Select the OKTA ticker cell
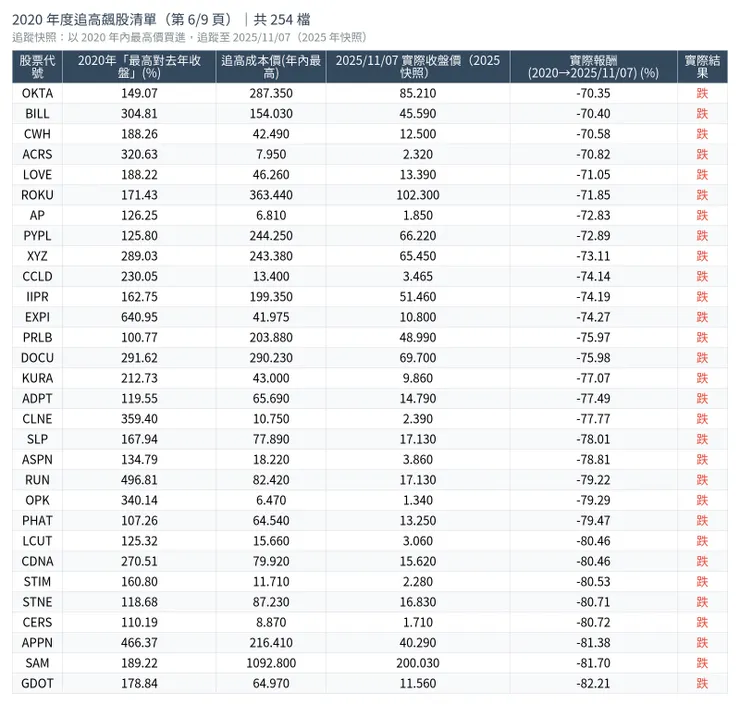740x706 pixels. (37, 93)
